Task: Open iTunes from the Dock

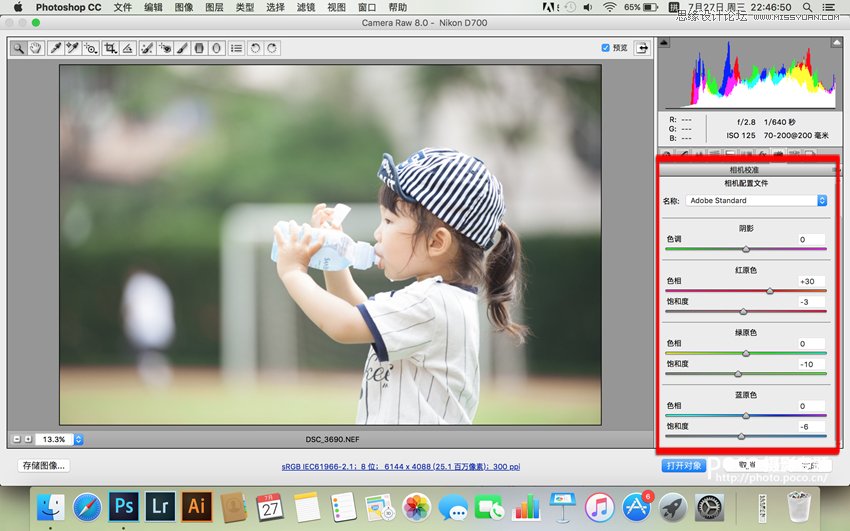Action: [599, 507]
